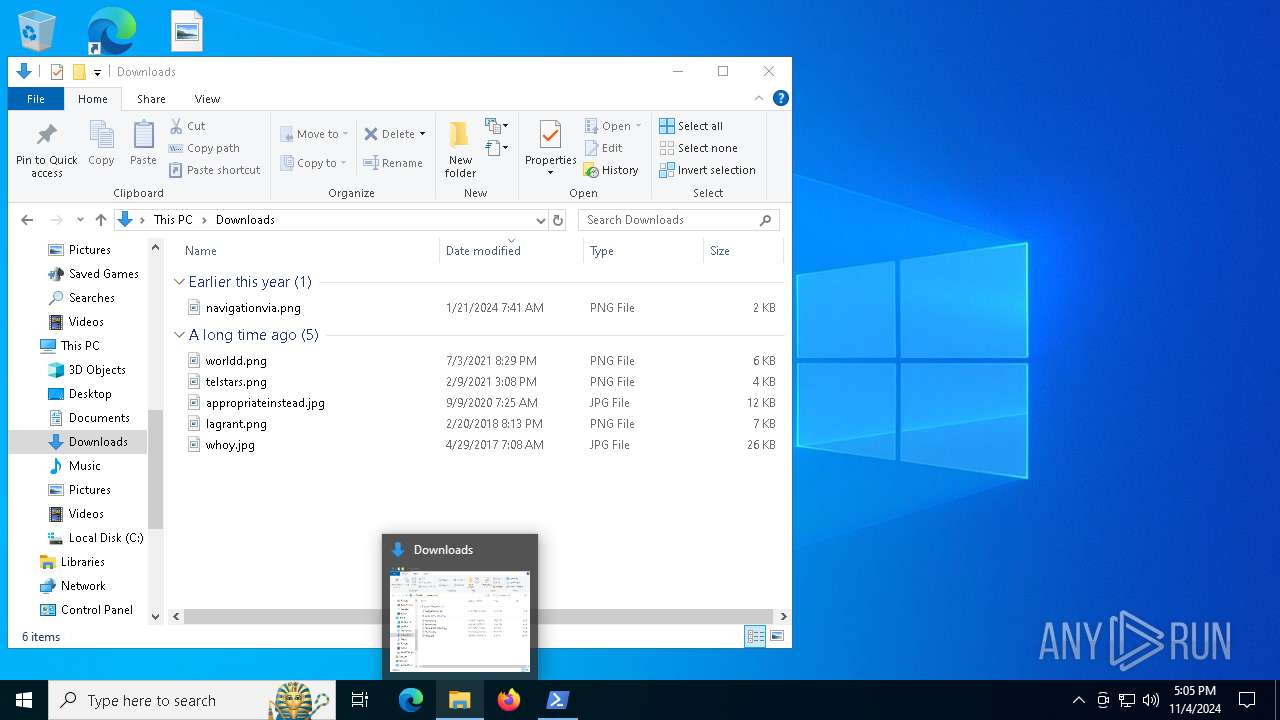Open the Easy access dropdown

(x=497, y=148)
